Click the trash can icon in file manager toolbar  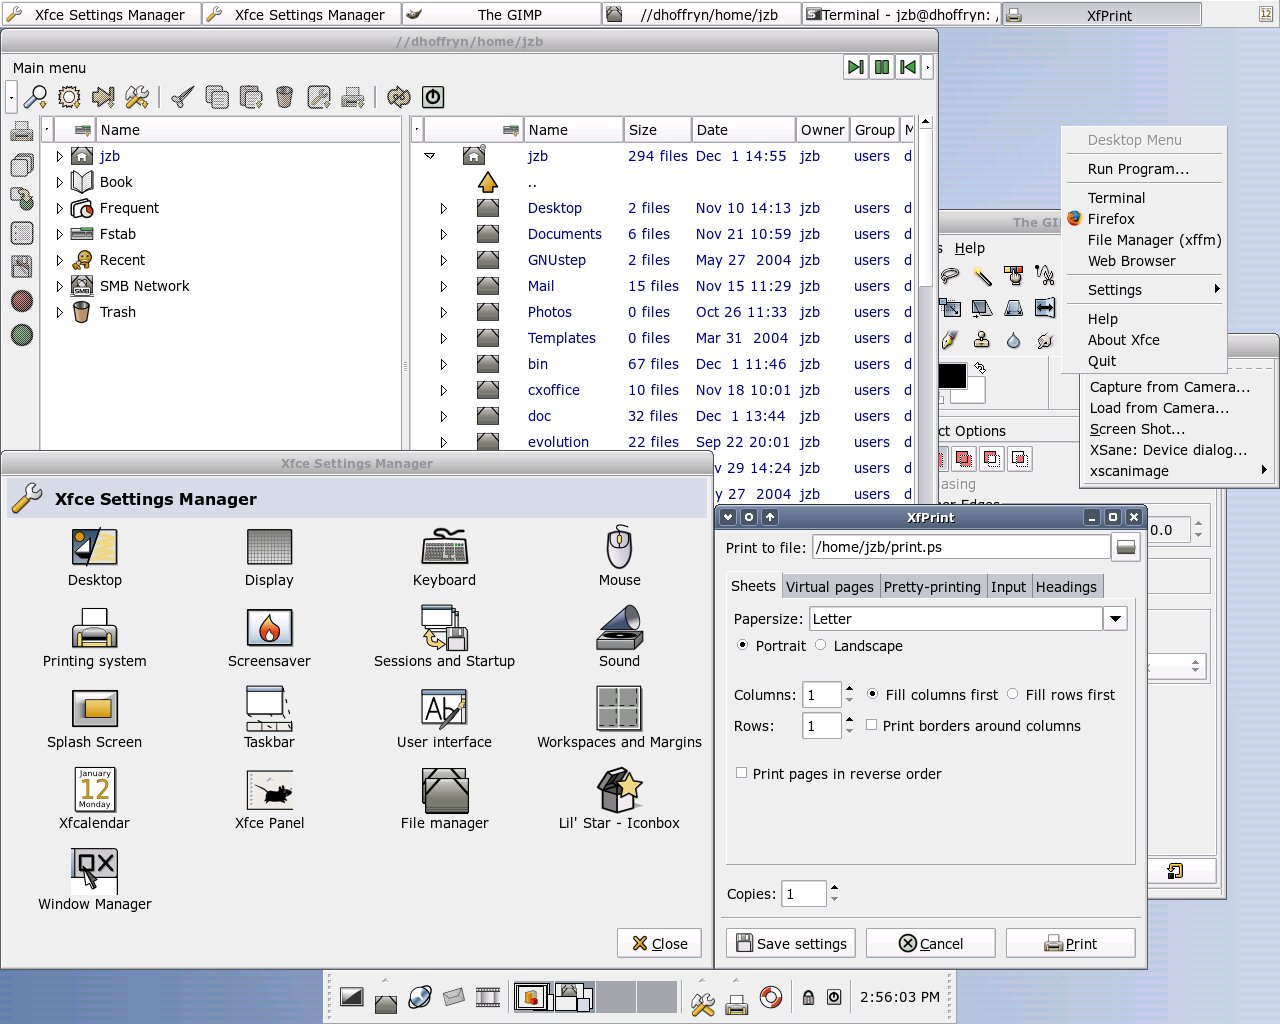pyautogui.click(x=284, y=97)
